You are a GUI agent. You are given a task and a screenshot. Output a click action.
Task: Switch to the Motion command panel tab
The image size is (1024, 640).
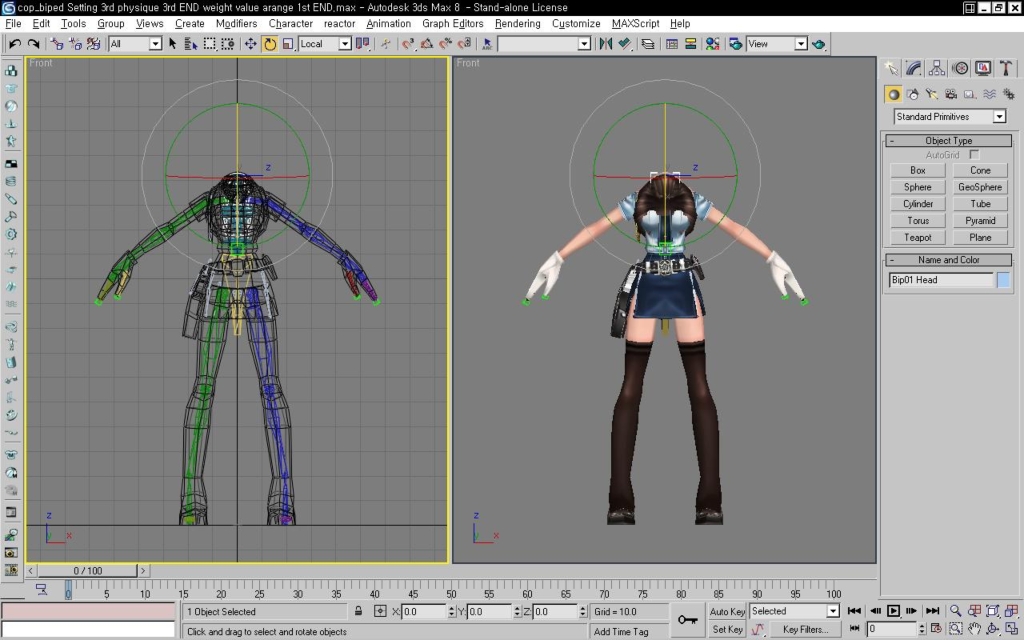pyautogui.click(x=960, y=68)
